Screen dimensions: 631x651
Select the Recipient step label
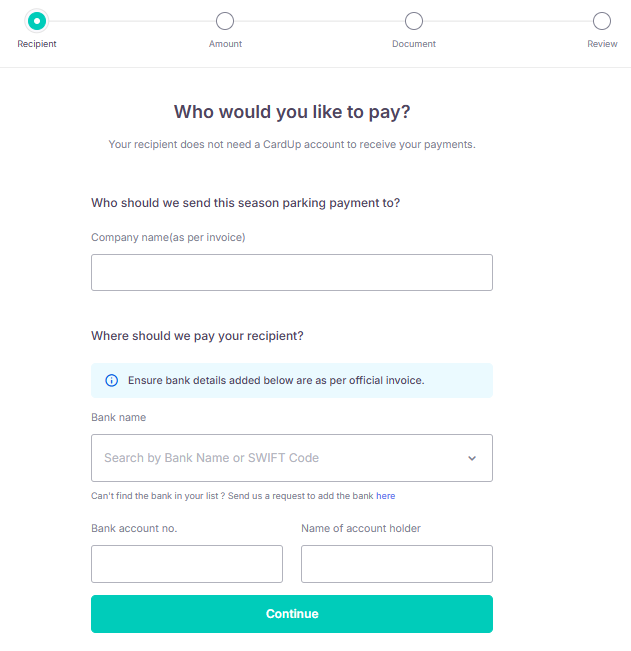click(x=37, y=44)
